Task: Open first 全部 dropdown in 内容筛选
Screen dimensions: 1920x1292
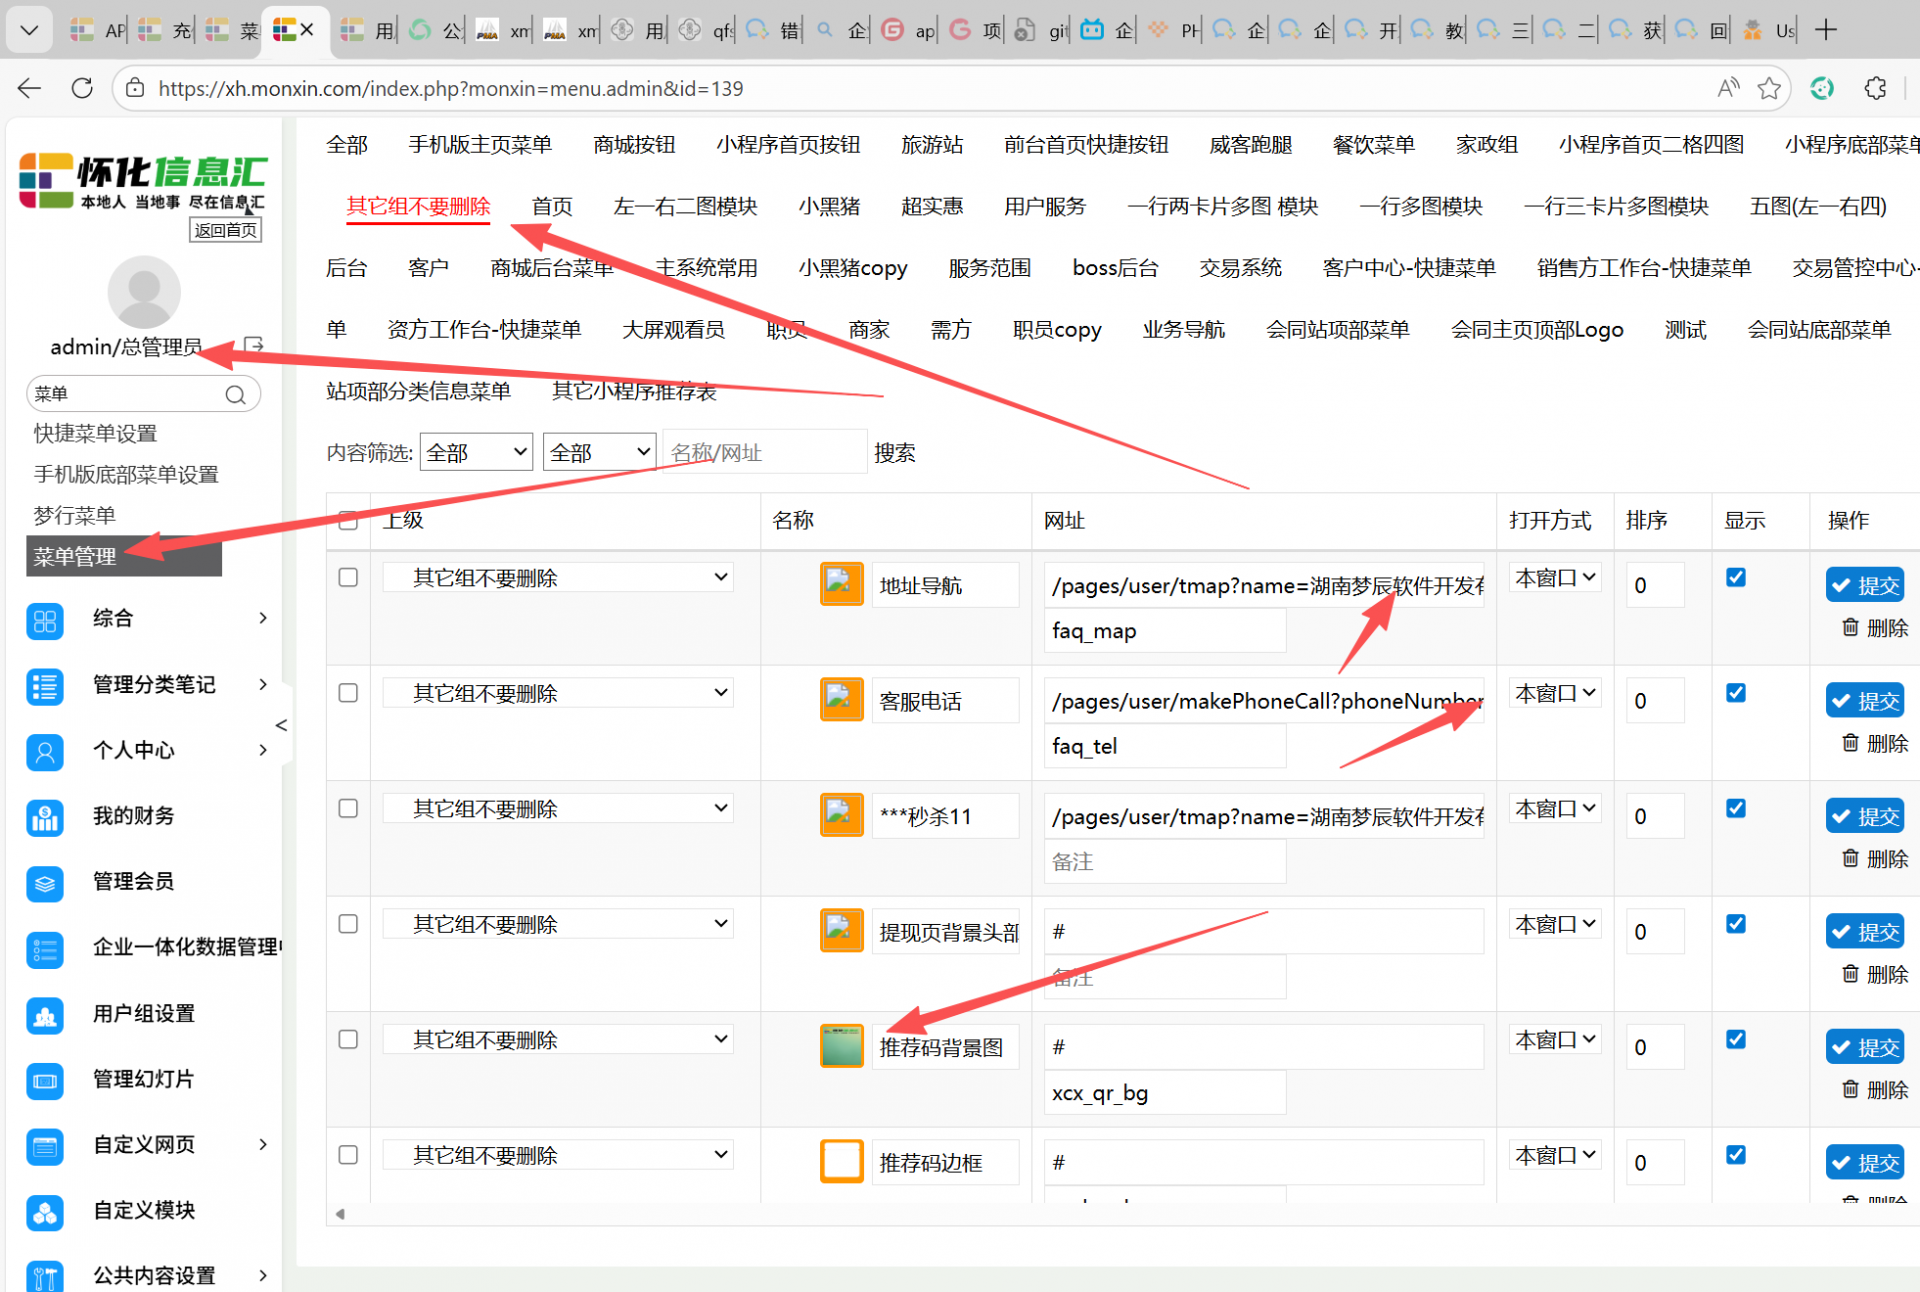Action: pyautogui.click(x=476, y=453)
